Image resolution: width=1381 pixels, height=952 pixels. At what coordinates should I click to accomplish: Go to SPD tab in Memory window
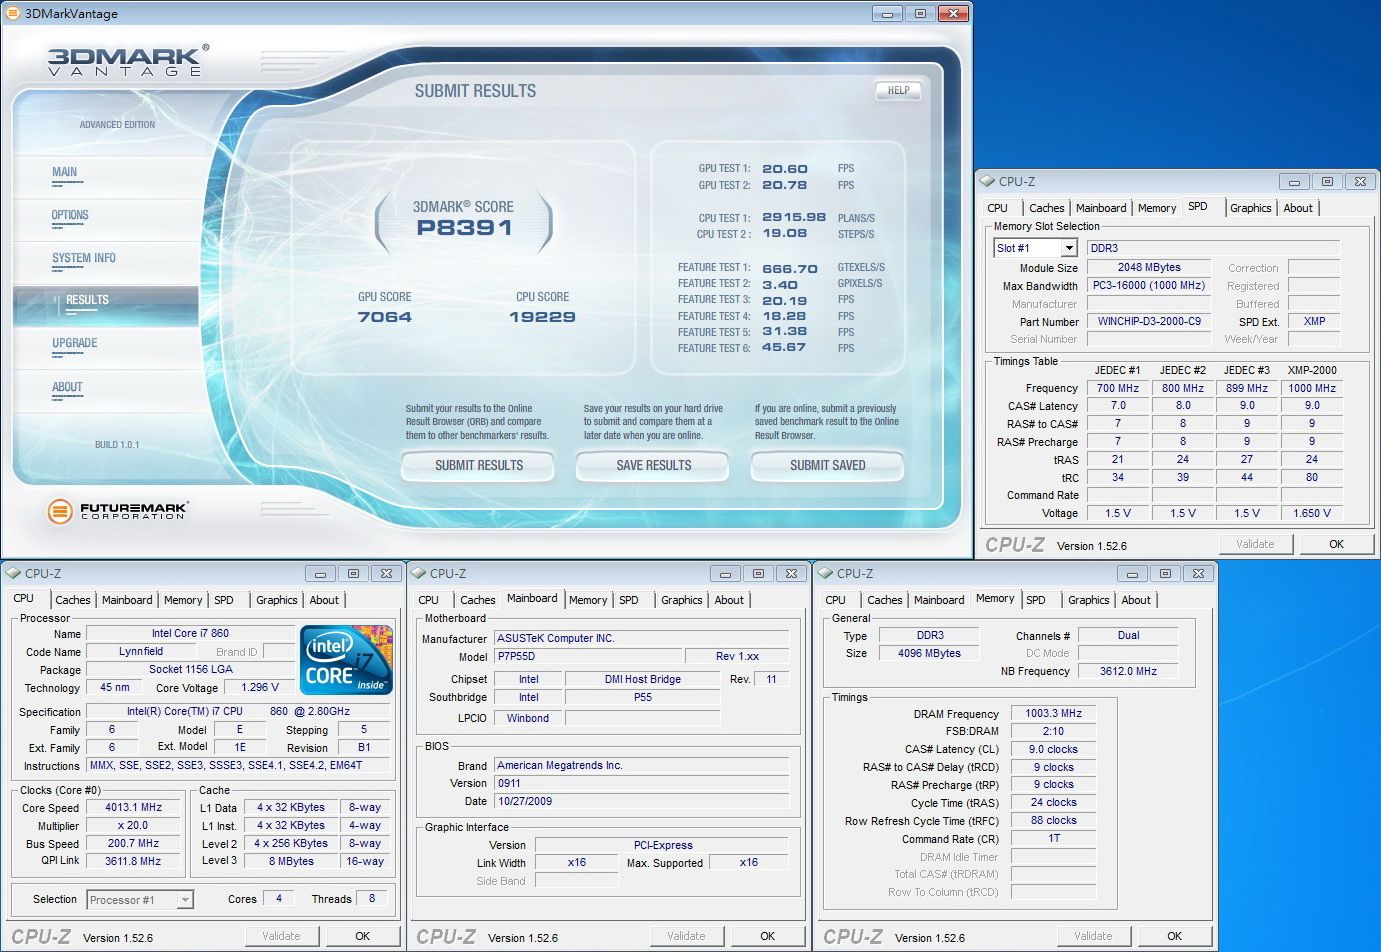[1036, 600]
